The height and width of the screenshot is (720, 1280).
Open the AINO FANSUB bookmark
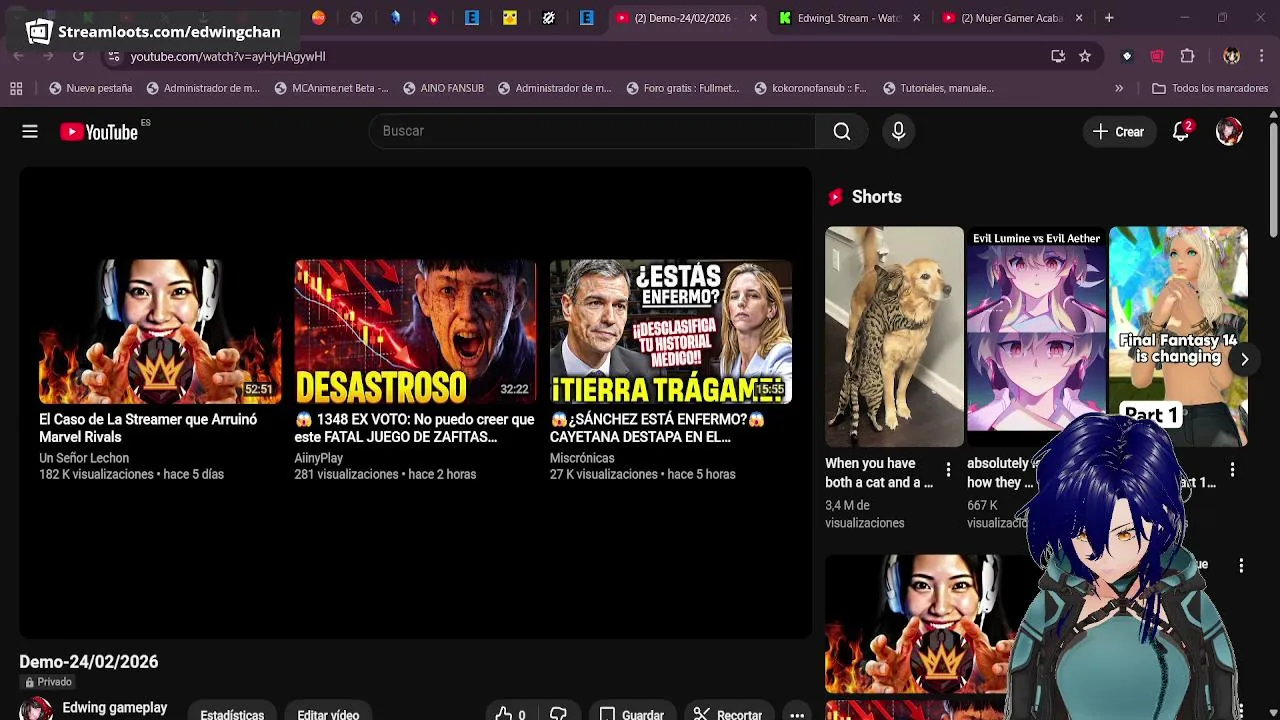point(443,88)
